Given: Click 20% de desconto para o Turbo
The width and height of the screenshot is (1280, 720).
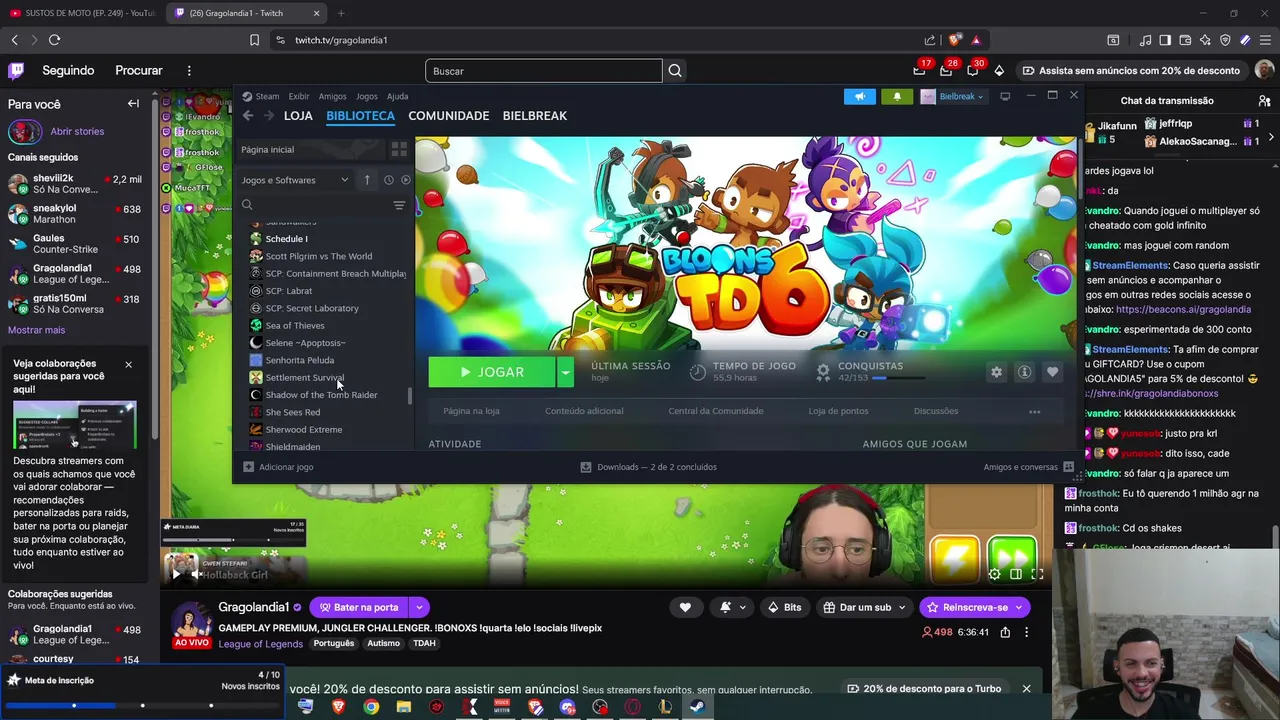Looking at the screenshot, I should tap(924, 689).
